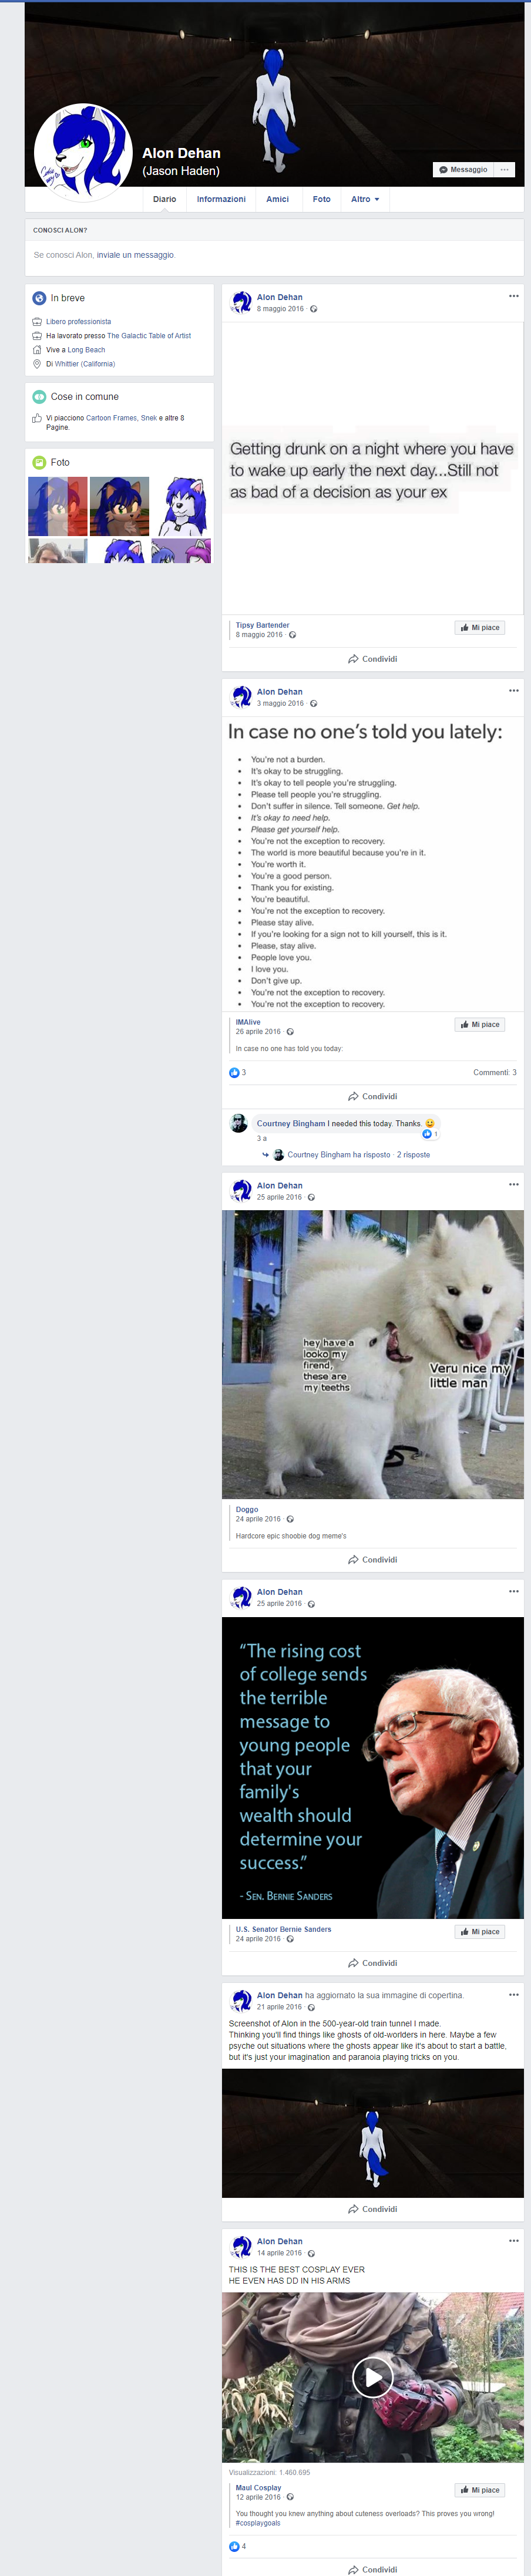531x2576 pixels.
Task: Open the flag-overlay photo thumbnail
Action: pos(58,506)
